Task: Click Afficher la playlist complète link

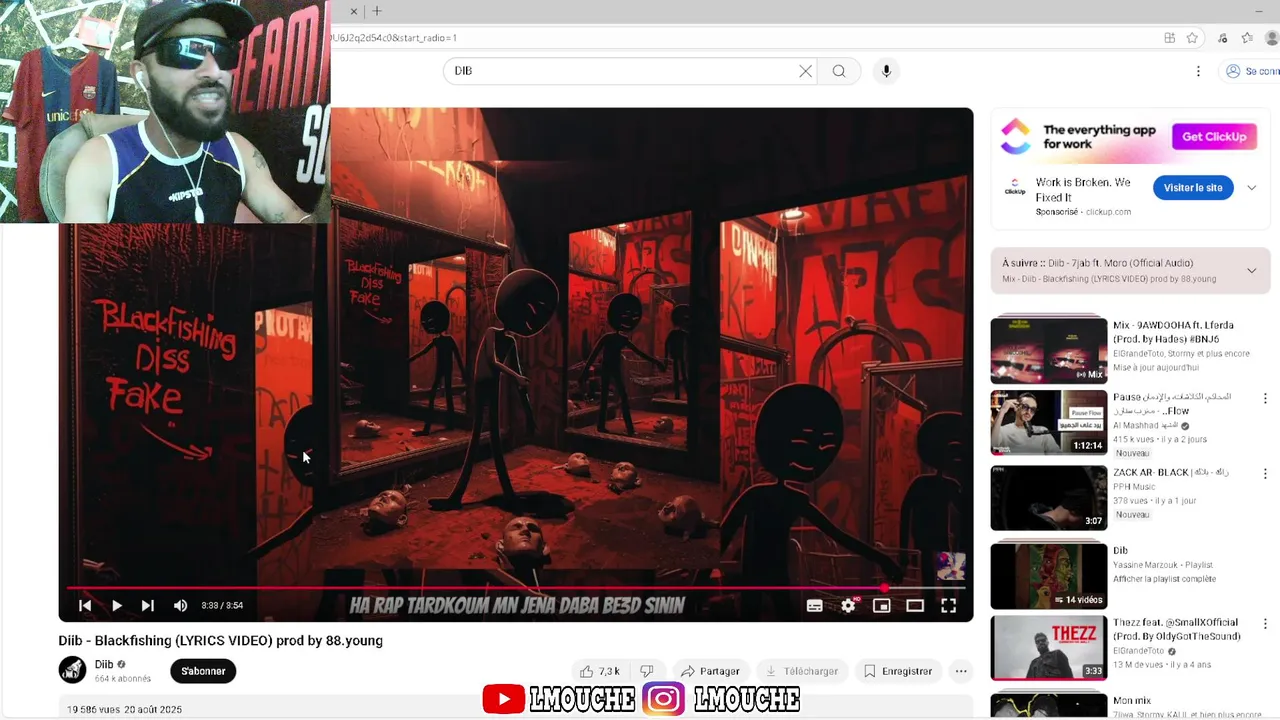Action: pyautogui.click(x=1164, y=579)
